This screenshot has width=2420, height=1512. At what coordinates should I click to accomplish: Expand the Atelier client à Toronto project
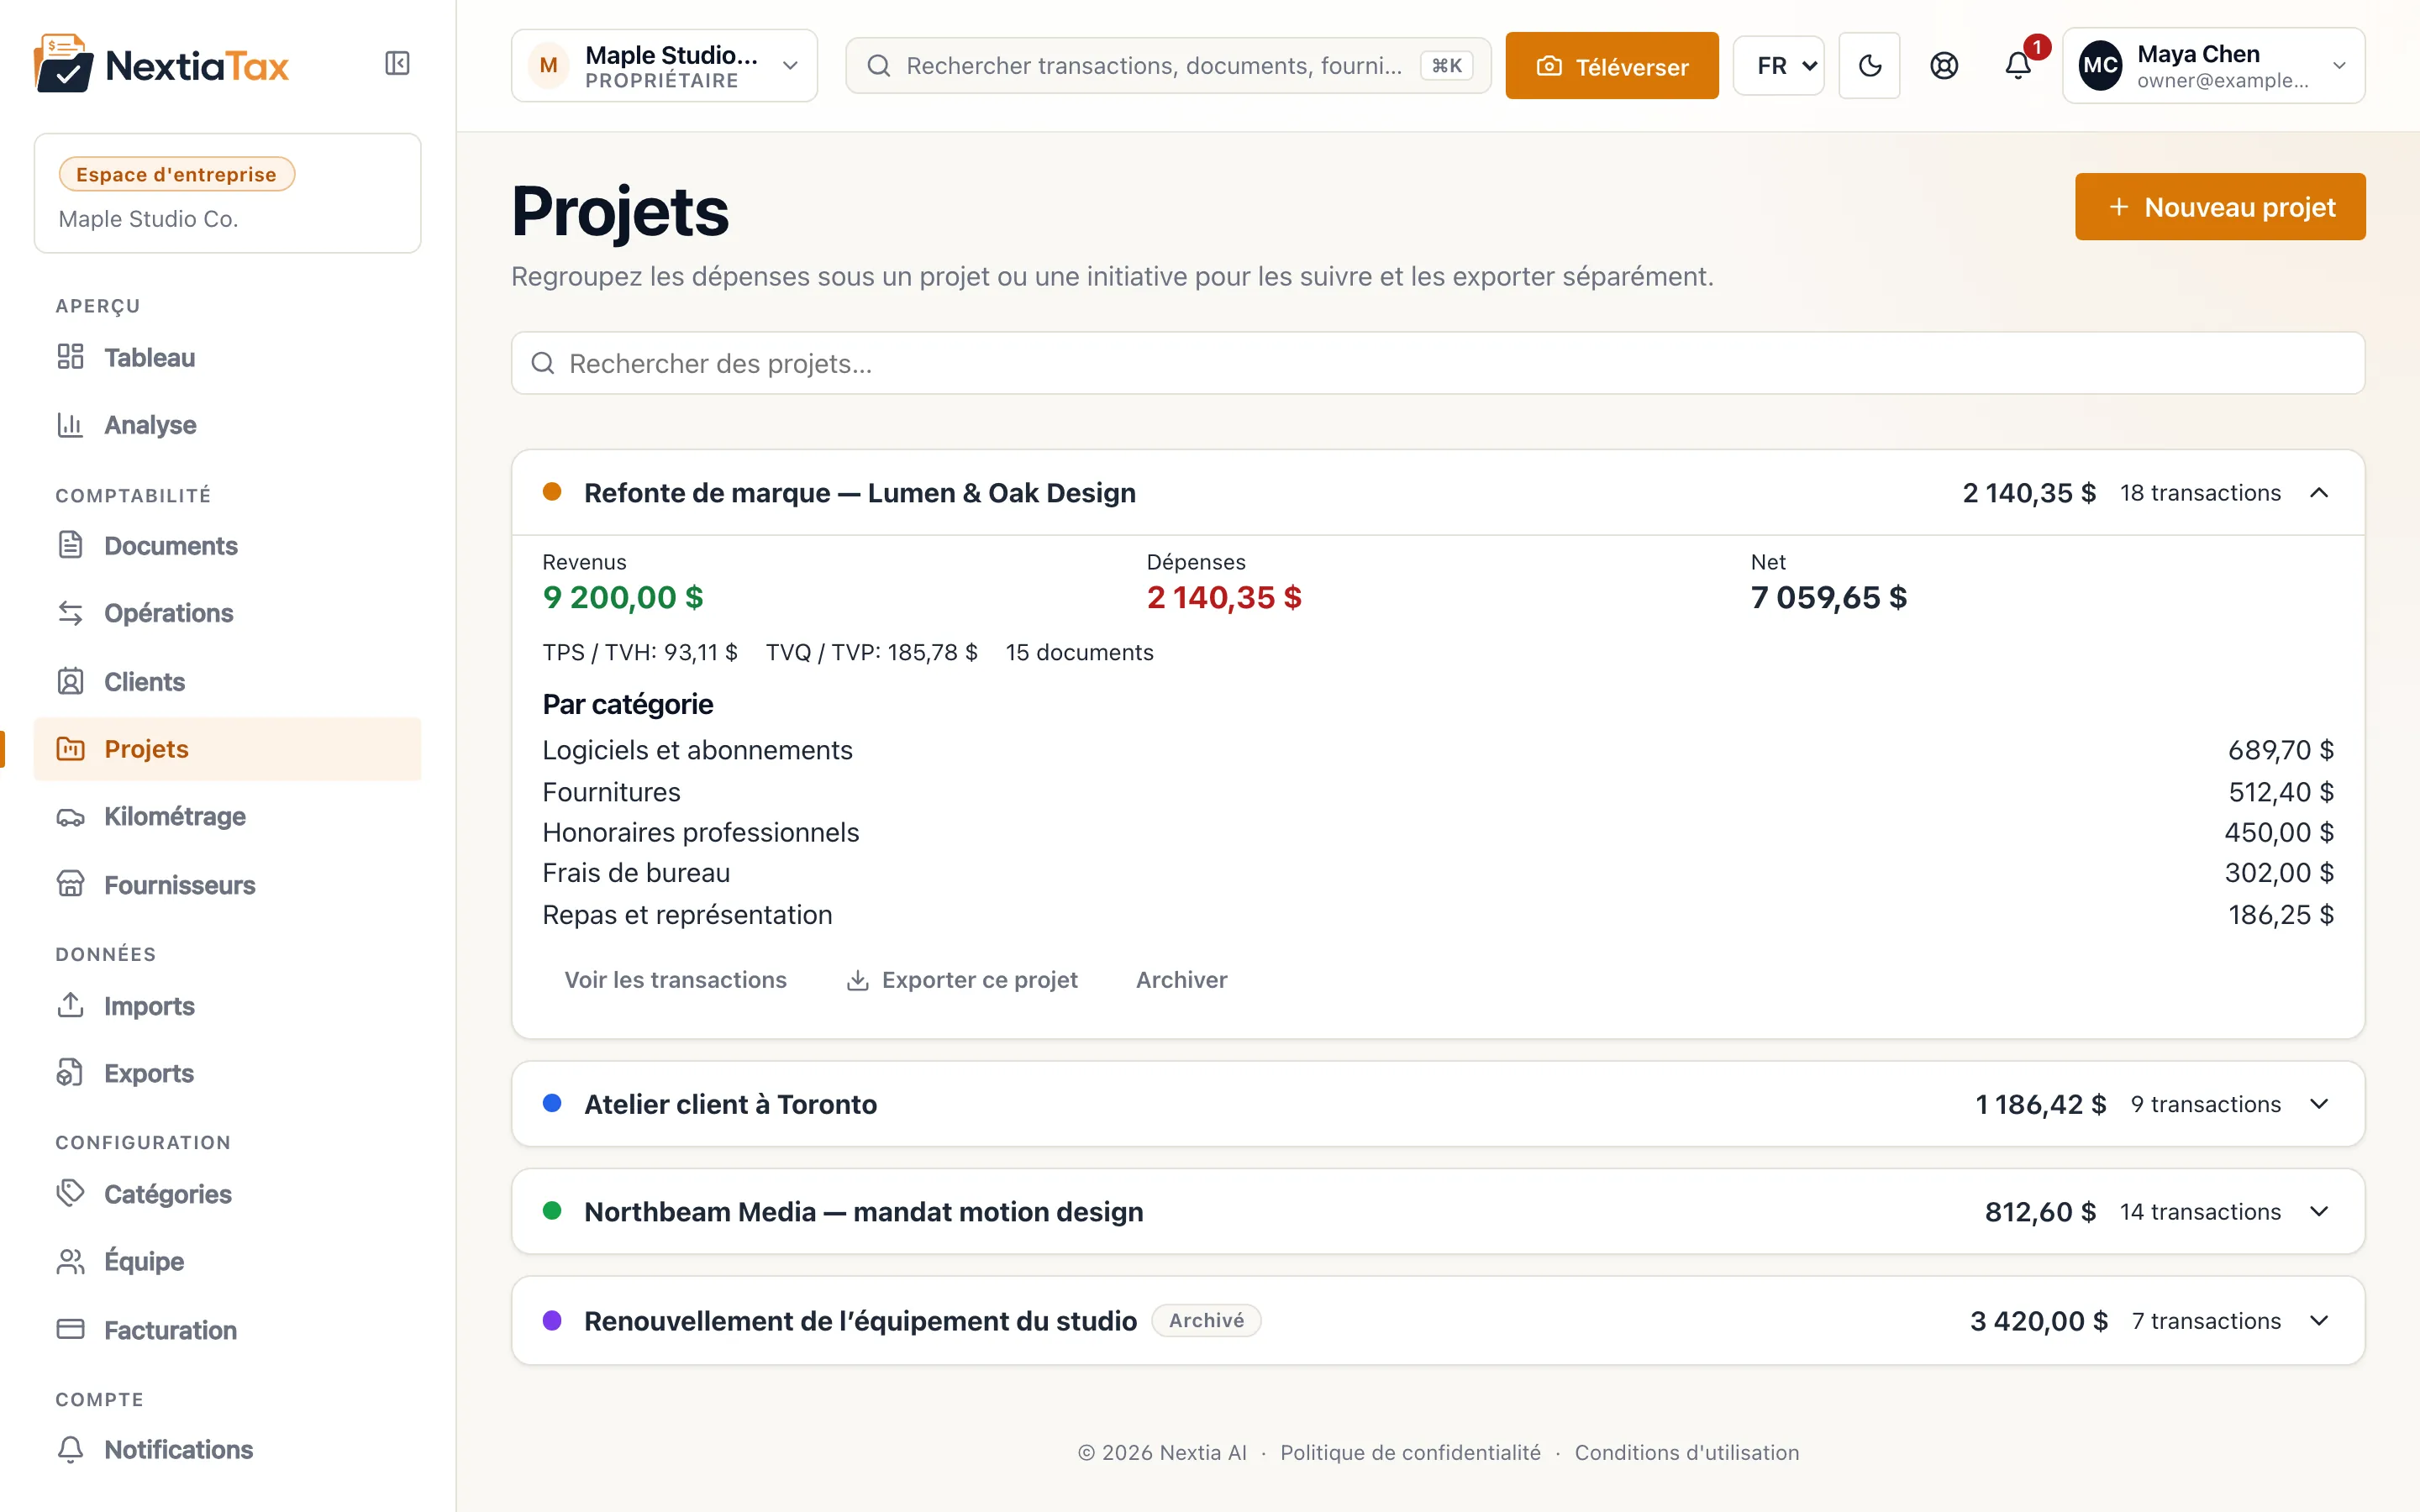[2318, 1104]
